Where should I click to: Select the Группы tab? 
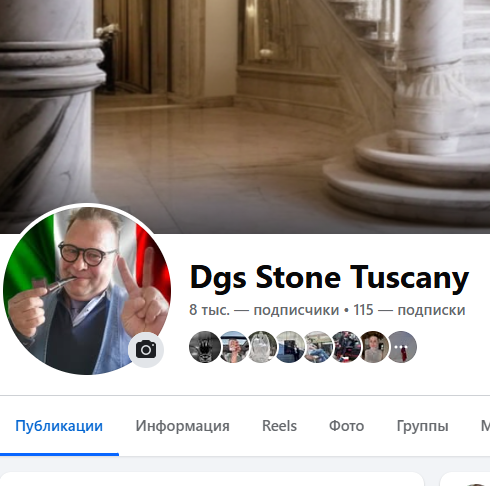click(422, 426)
